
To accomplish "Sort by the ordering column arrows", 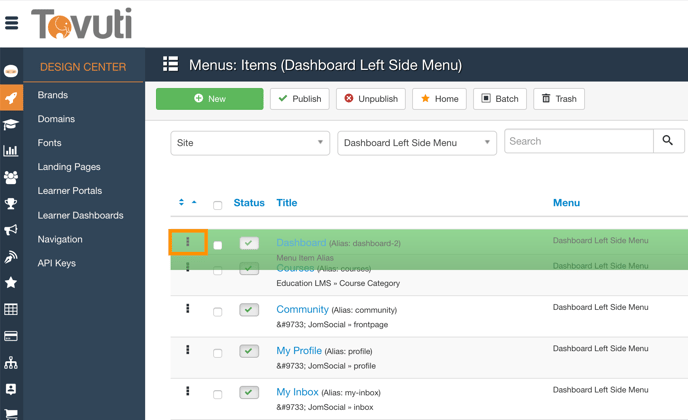I will tap(186, 203).
